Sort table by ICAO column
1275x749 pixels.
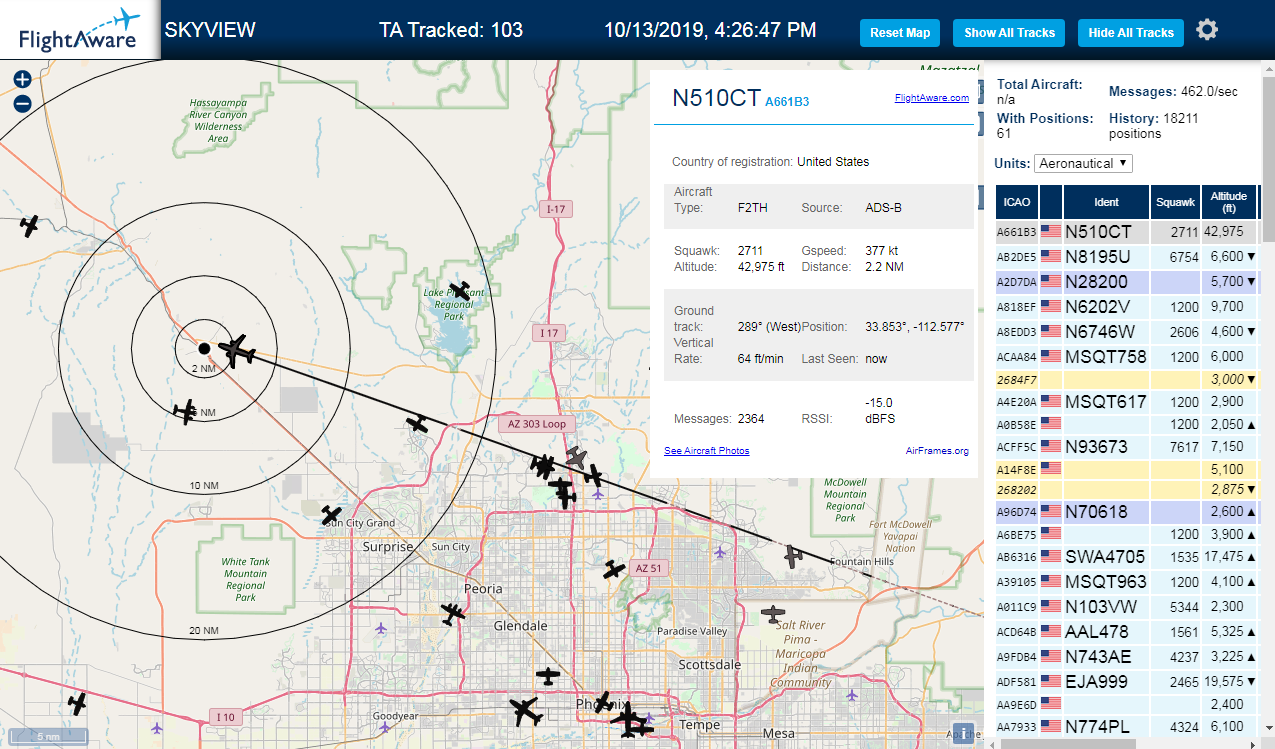point(1017,202)
